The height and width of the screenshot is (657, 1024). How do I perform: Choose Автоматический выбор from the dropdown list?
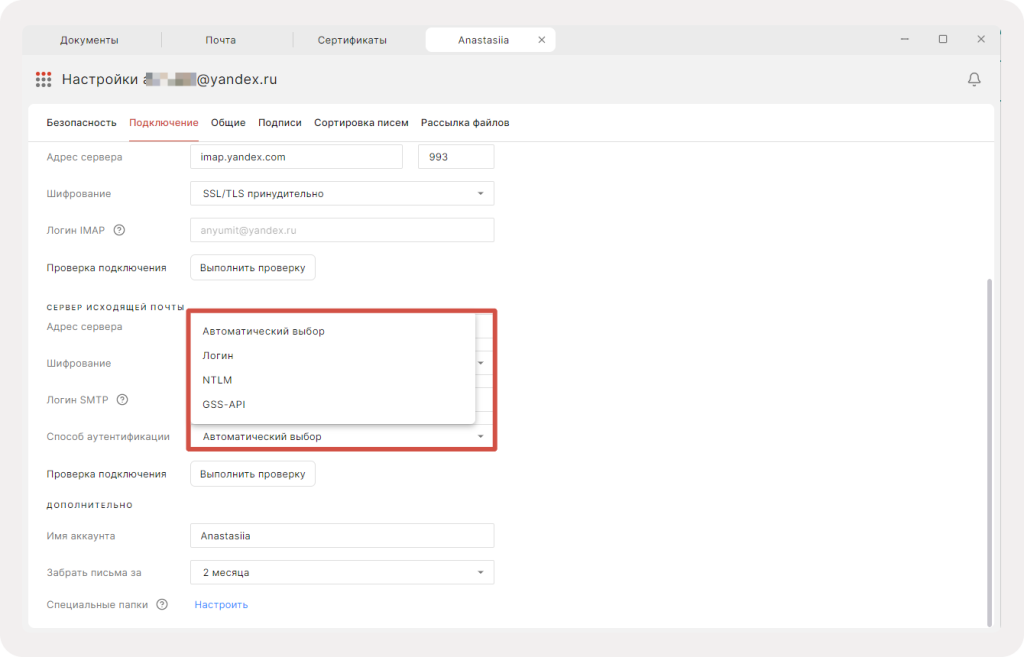coord(333,331)
